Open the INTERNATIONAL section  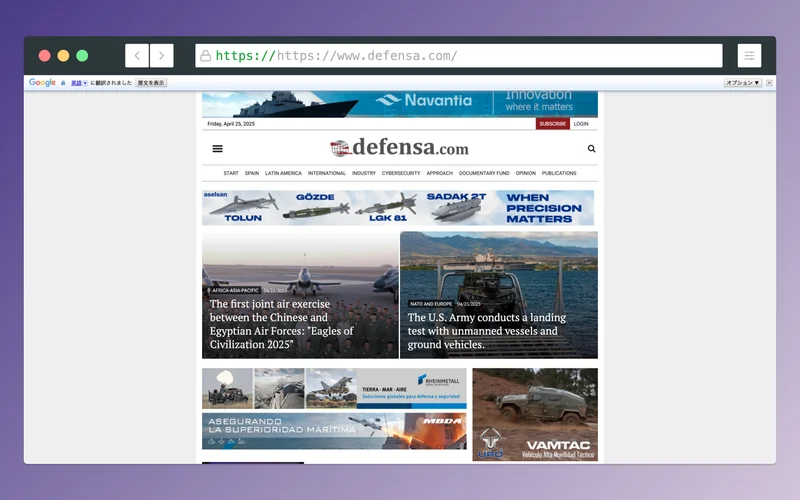[327, 173]
